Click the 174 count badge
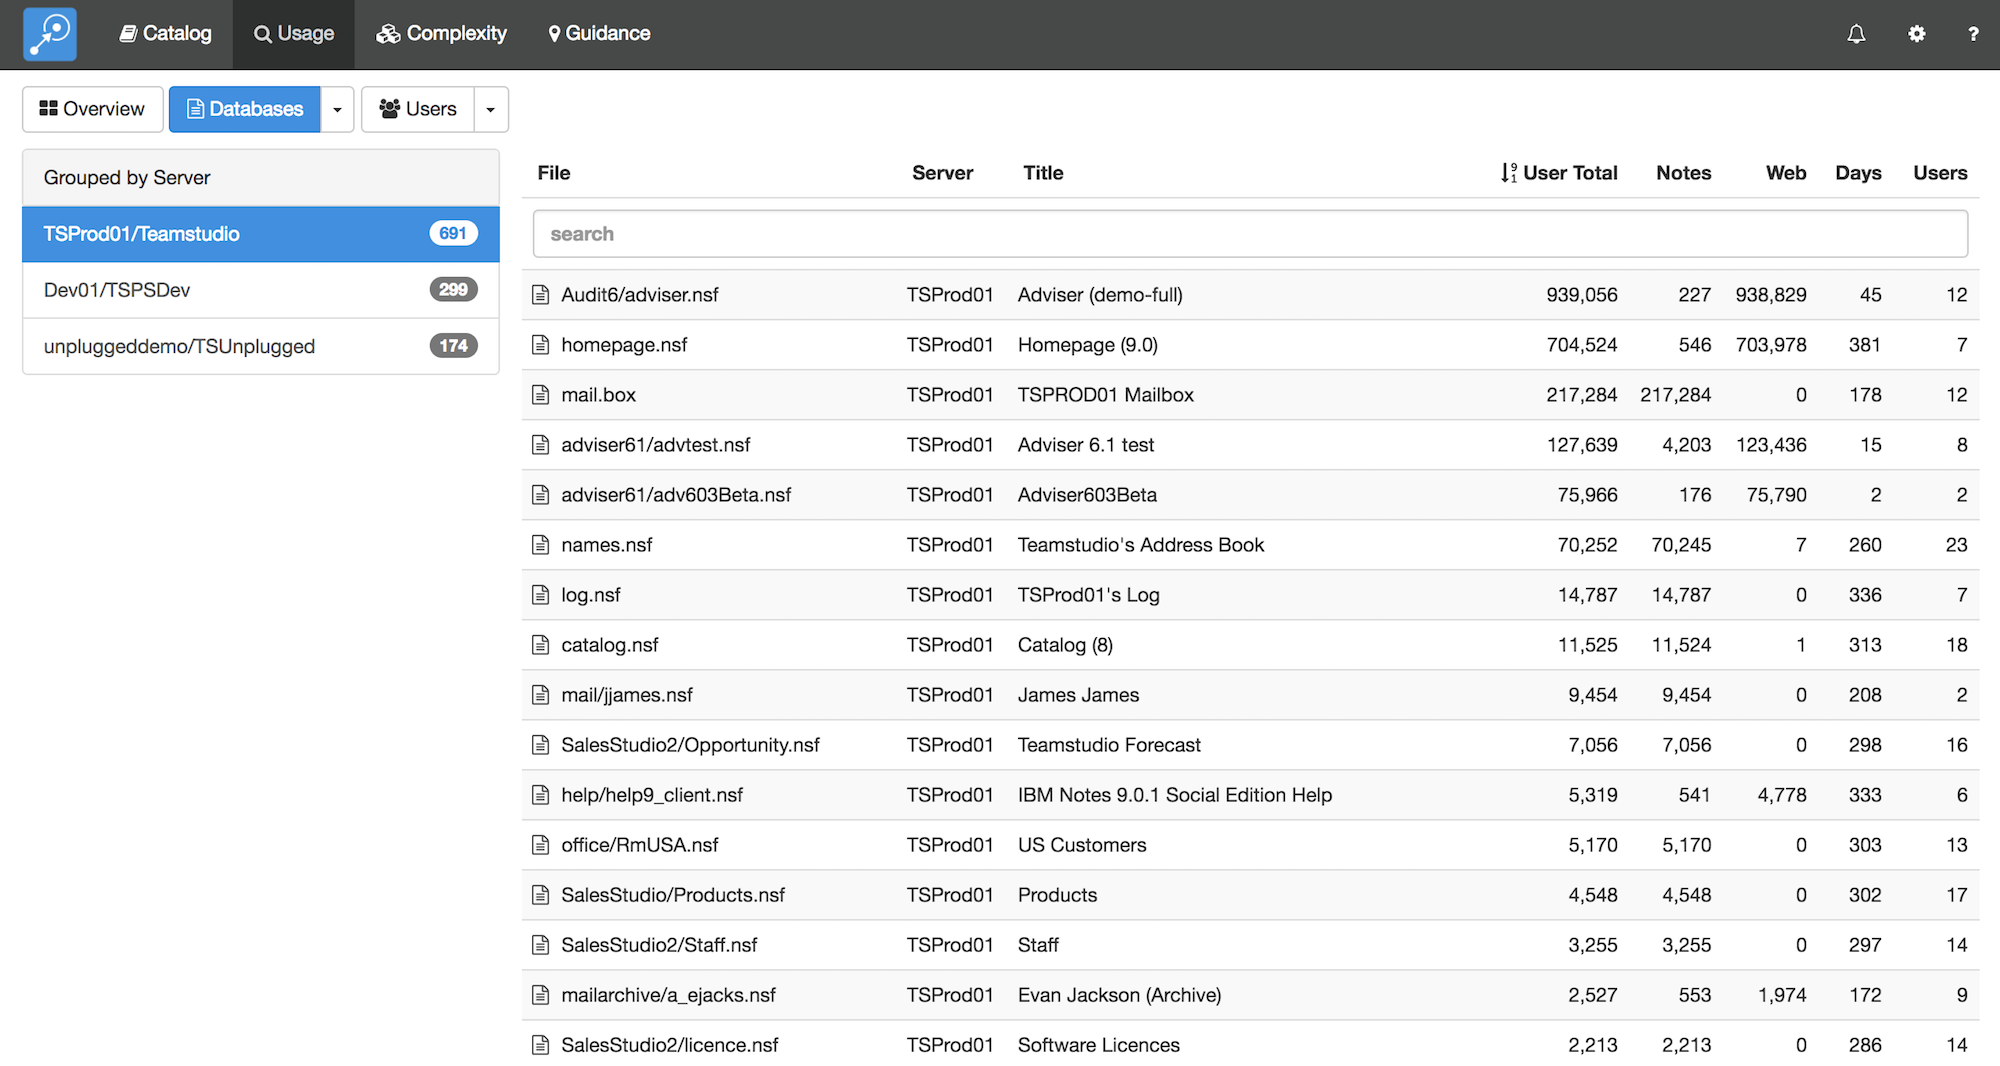 pyautogui.click(x=453, y=345)
